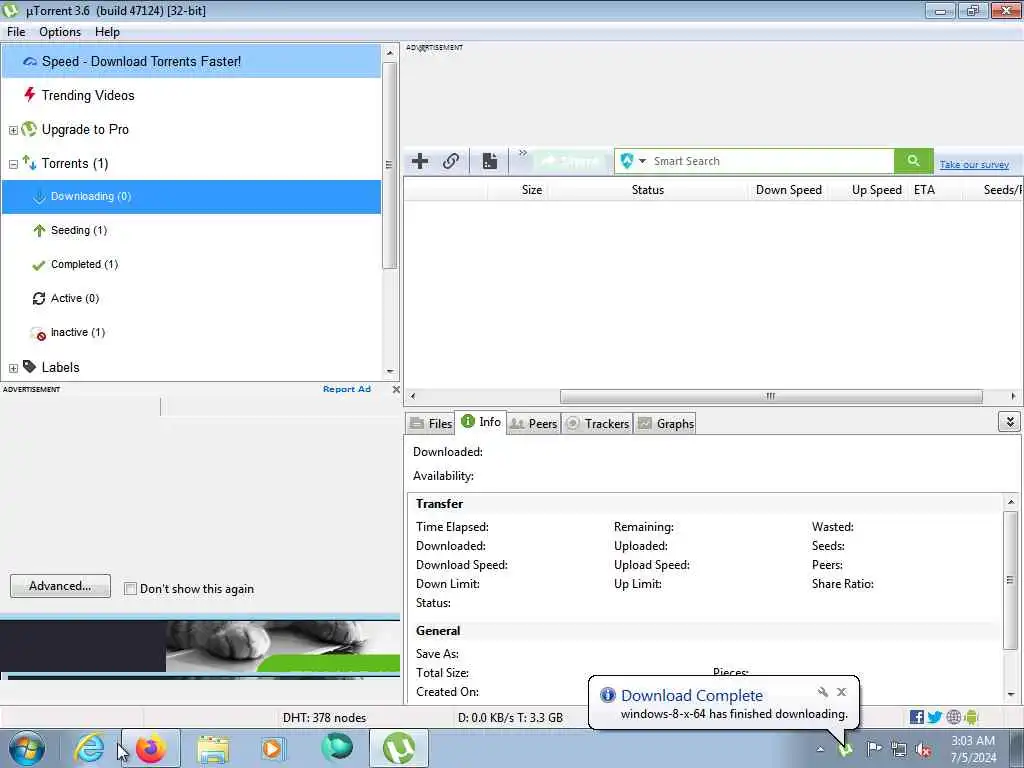Select the Downloading (0) category
This screenshot has width=1024, height=768.
click(x=191, y=197)
